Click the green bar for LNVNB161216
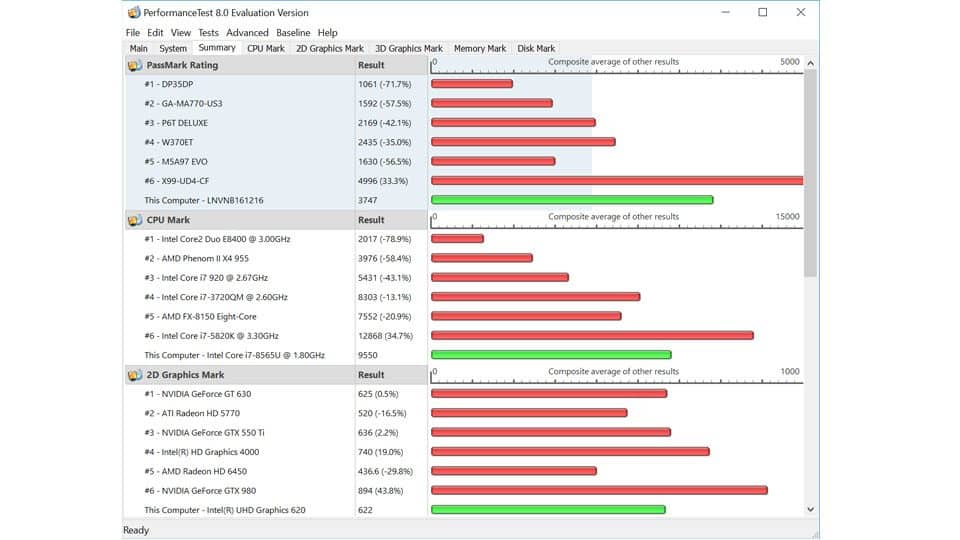Viewport: 960px width, 540px height. (572, 200)
